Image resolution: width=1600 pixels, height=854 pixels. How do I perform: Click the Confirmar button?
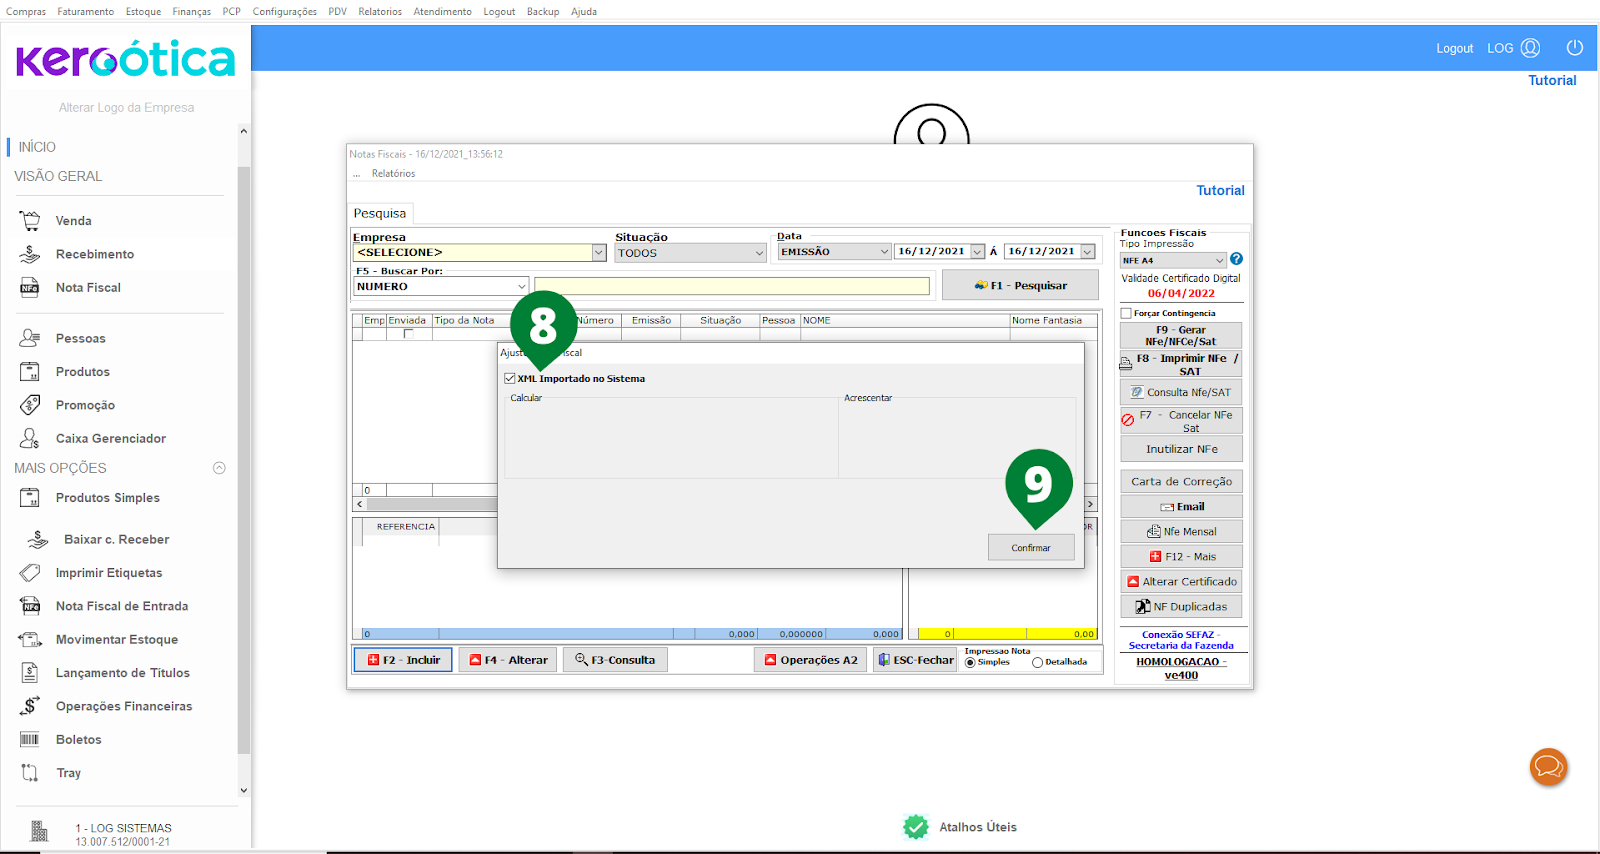tap(1031, 547)
